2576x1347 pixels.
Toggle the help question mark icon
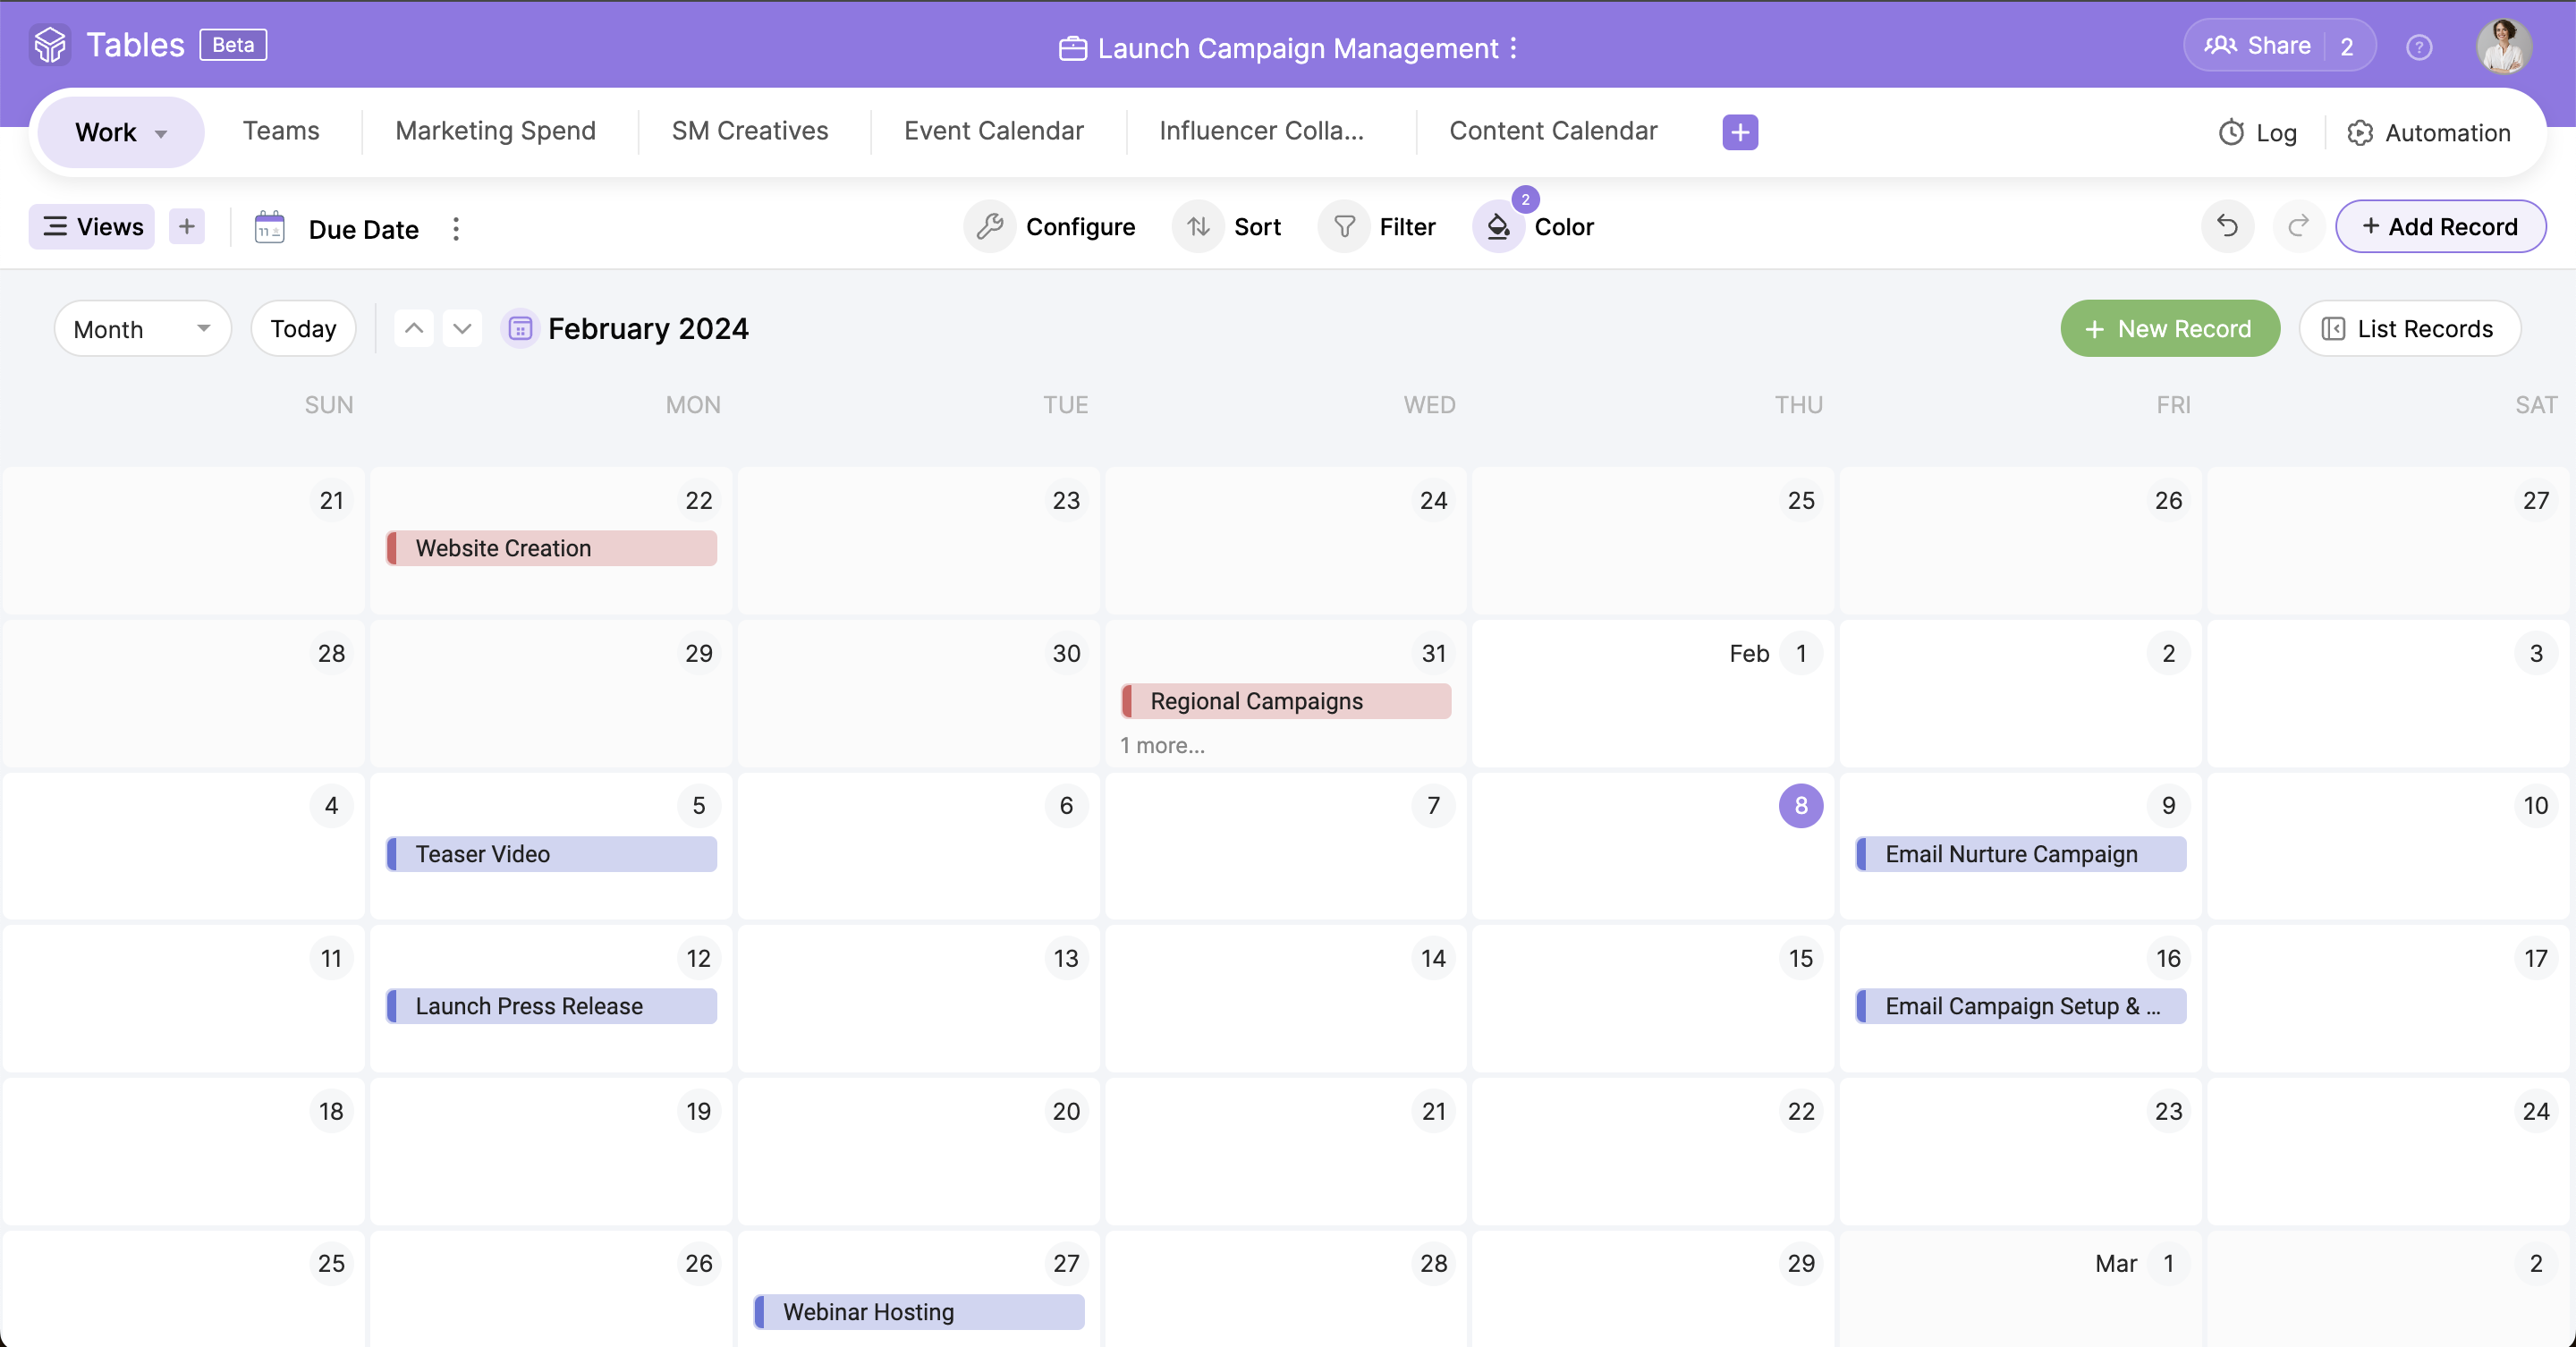click(2420, 46)
